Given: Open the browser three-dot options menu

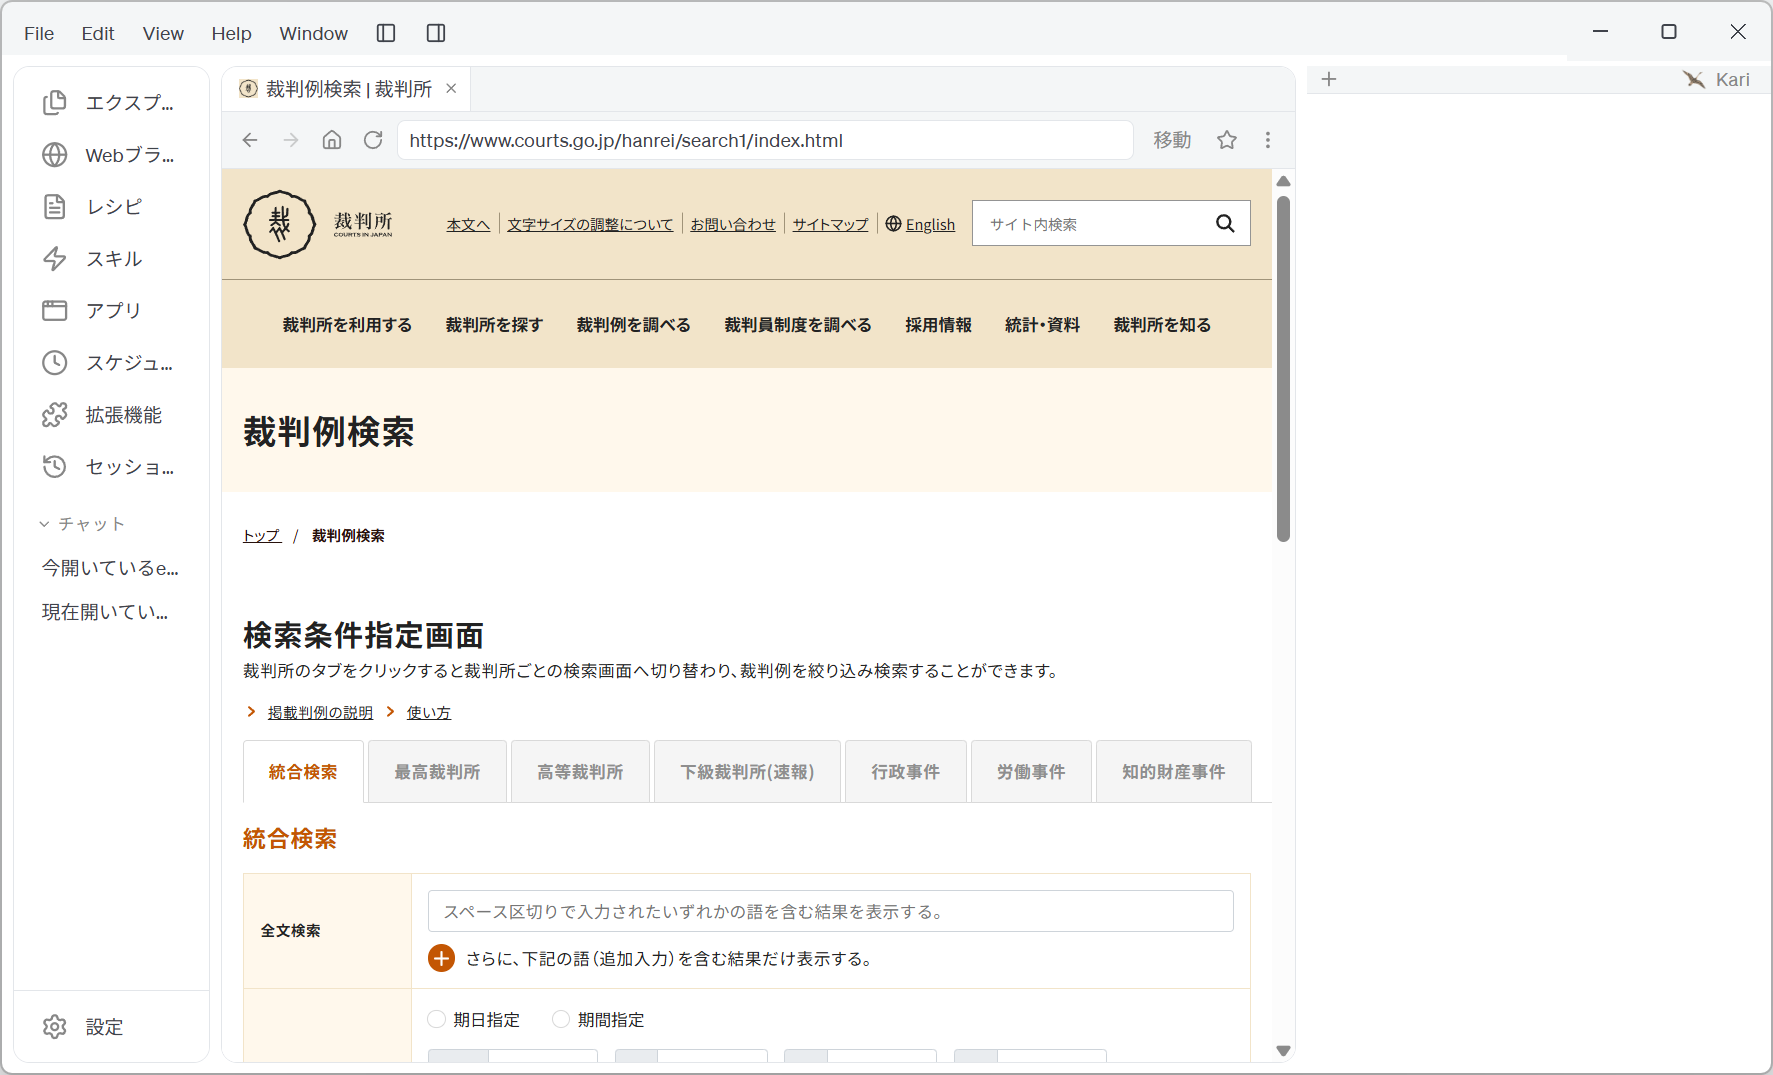Looking at the screenshot, I should tap(1268, 140).
